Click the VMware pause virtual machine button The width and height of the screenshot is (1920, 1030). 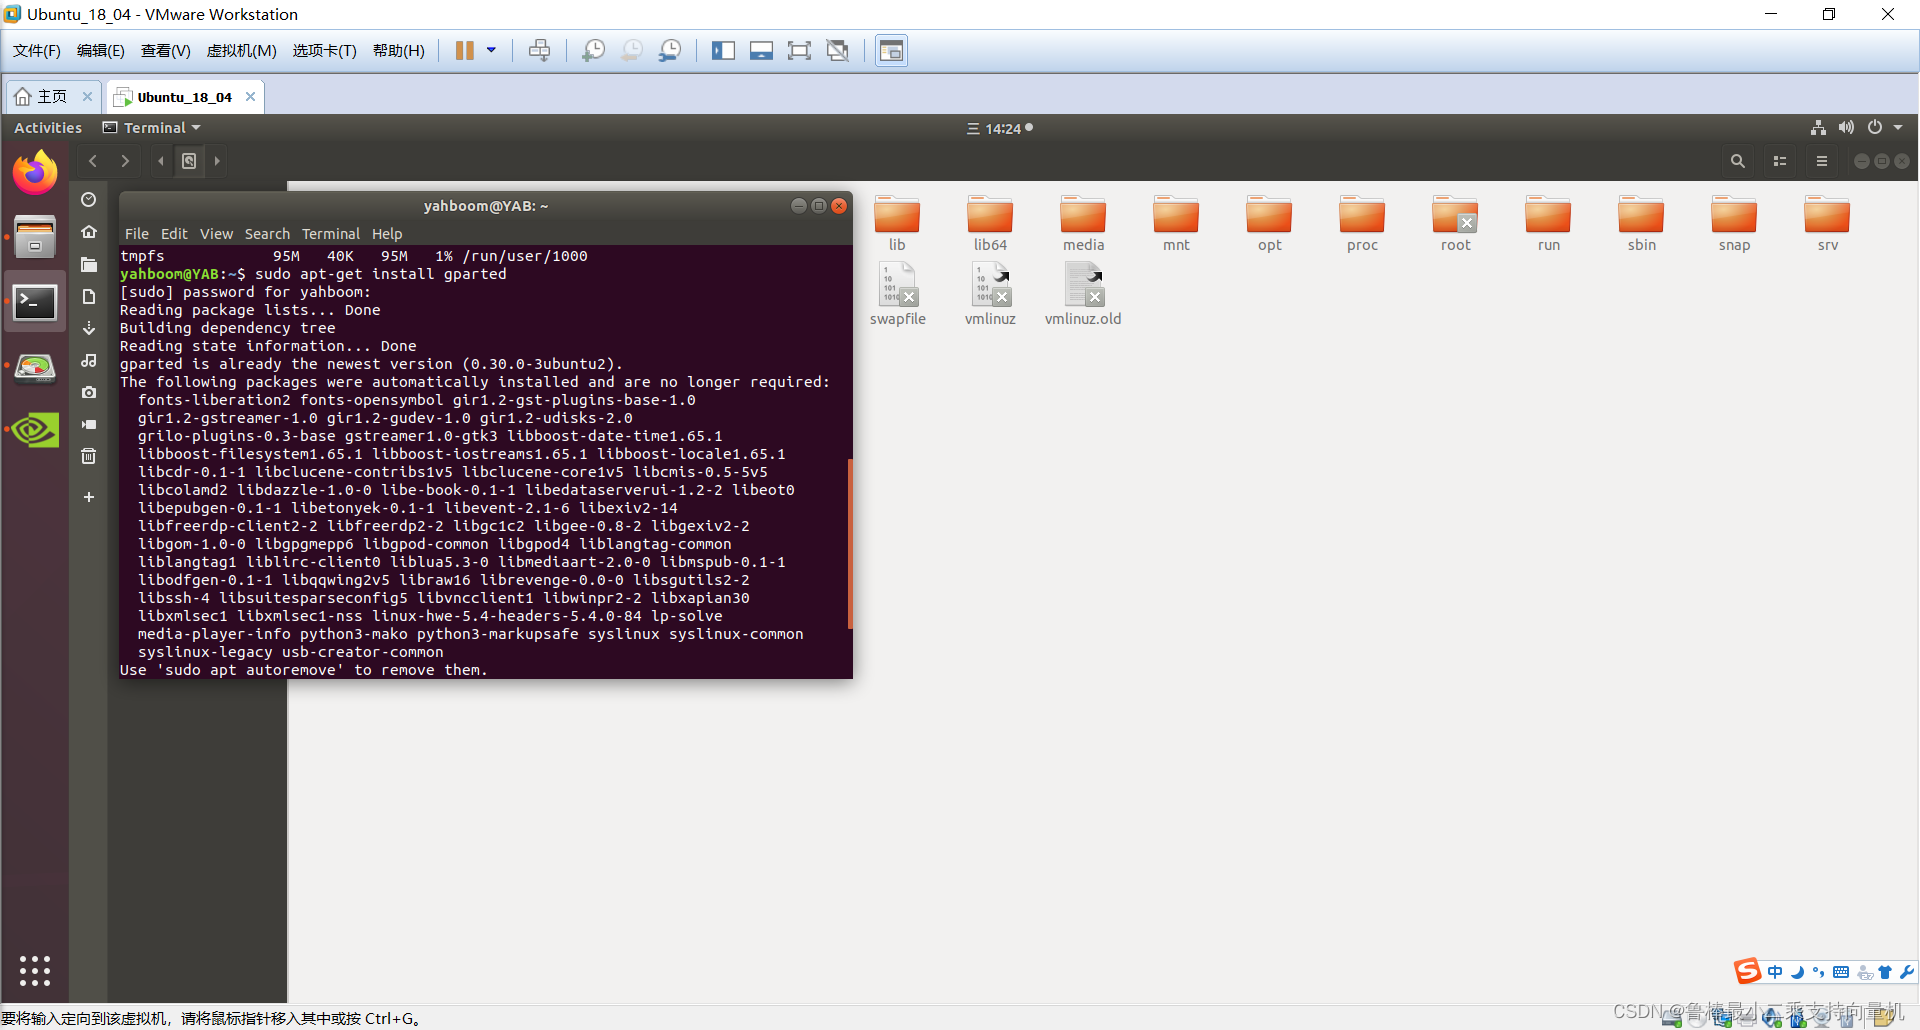pos(464,51)
